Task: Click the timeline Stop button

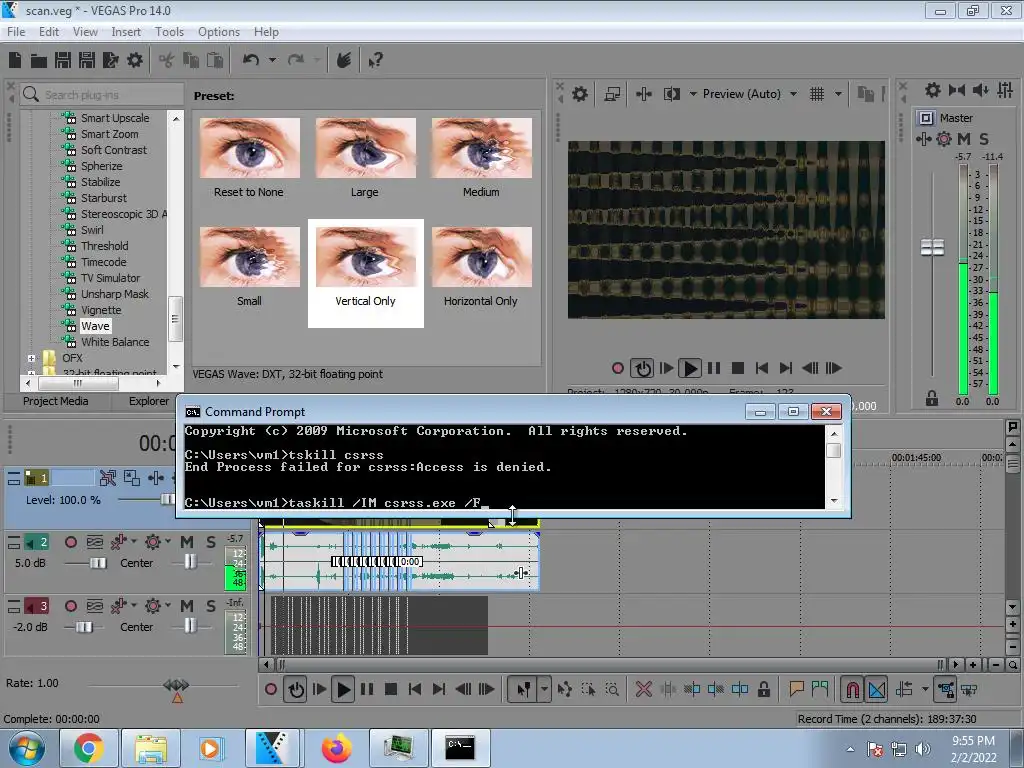Action: [x=391, y=689]
